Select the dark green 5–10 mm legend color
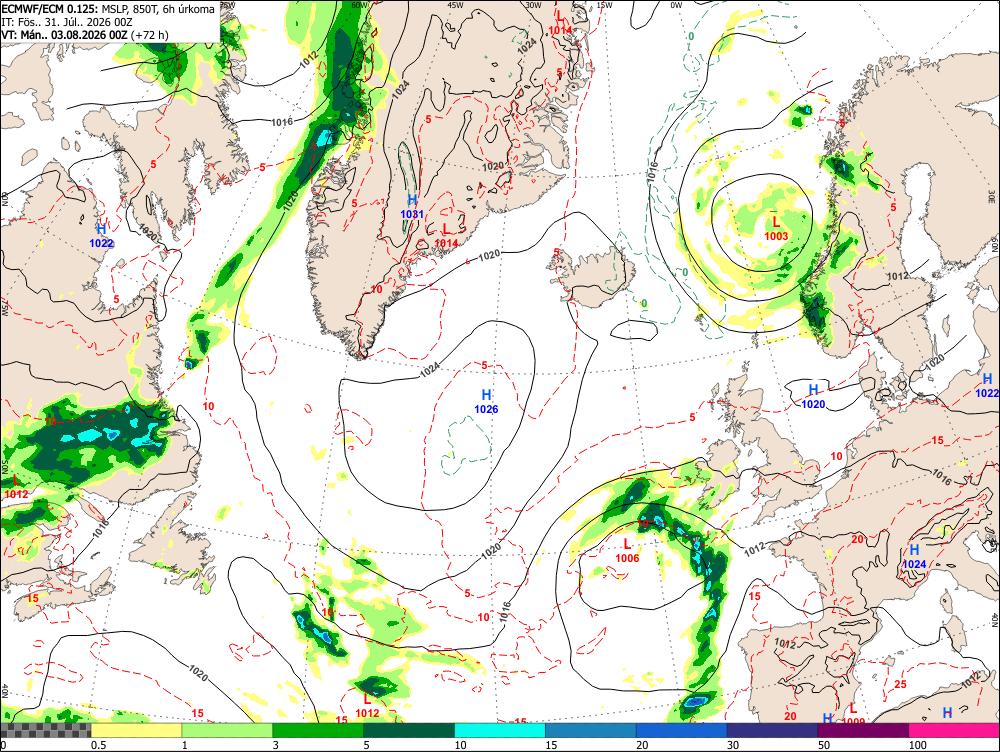The height and width of the screenshot is (752, 1000). 409,730
